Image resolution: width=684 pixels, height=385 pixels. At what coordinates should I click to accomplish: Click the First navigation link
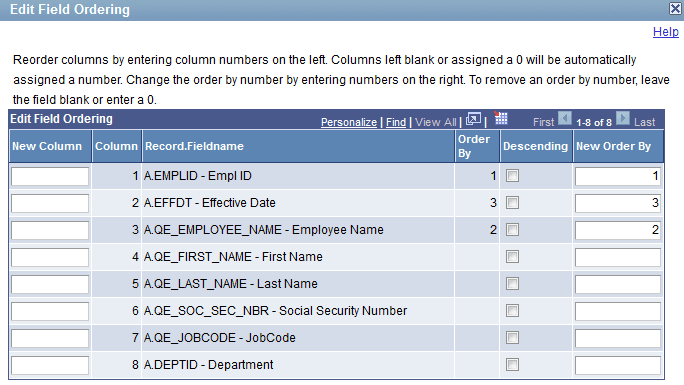[x=544, y=123]
